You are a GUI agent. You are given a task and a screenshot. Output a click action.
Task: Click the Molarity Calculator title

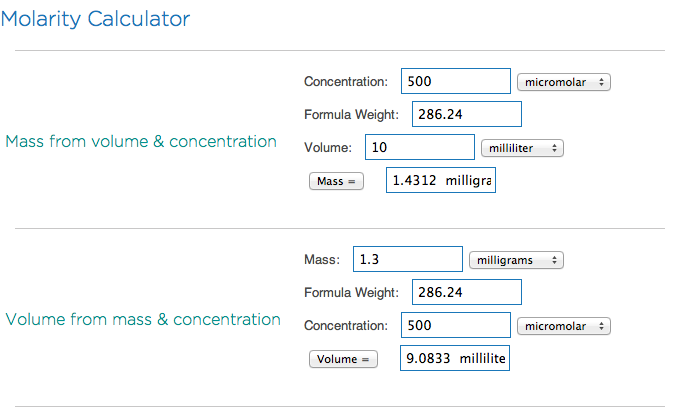coord(97,18)
